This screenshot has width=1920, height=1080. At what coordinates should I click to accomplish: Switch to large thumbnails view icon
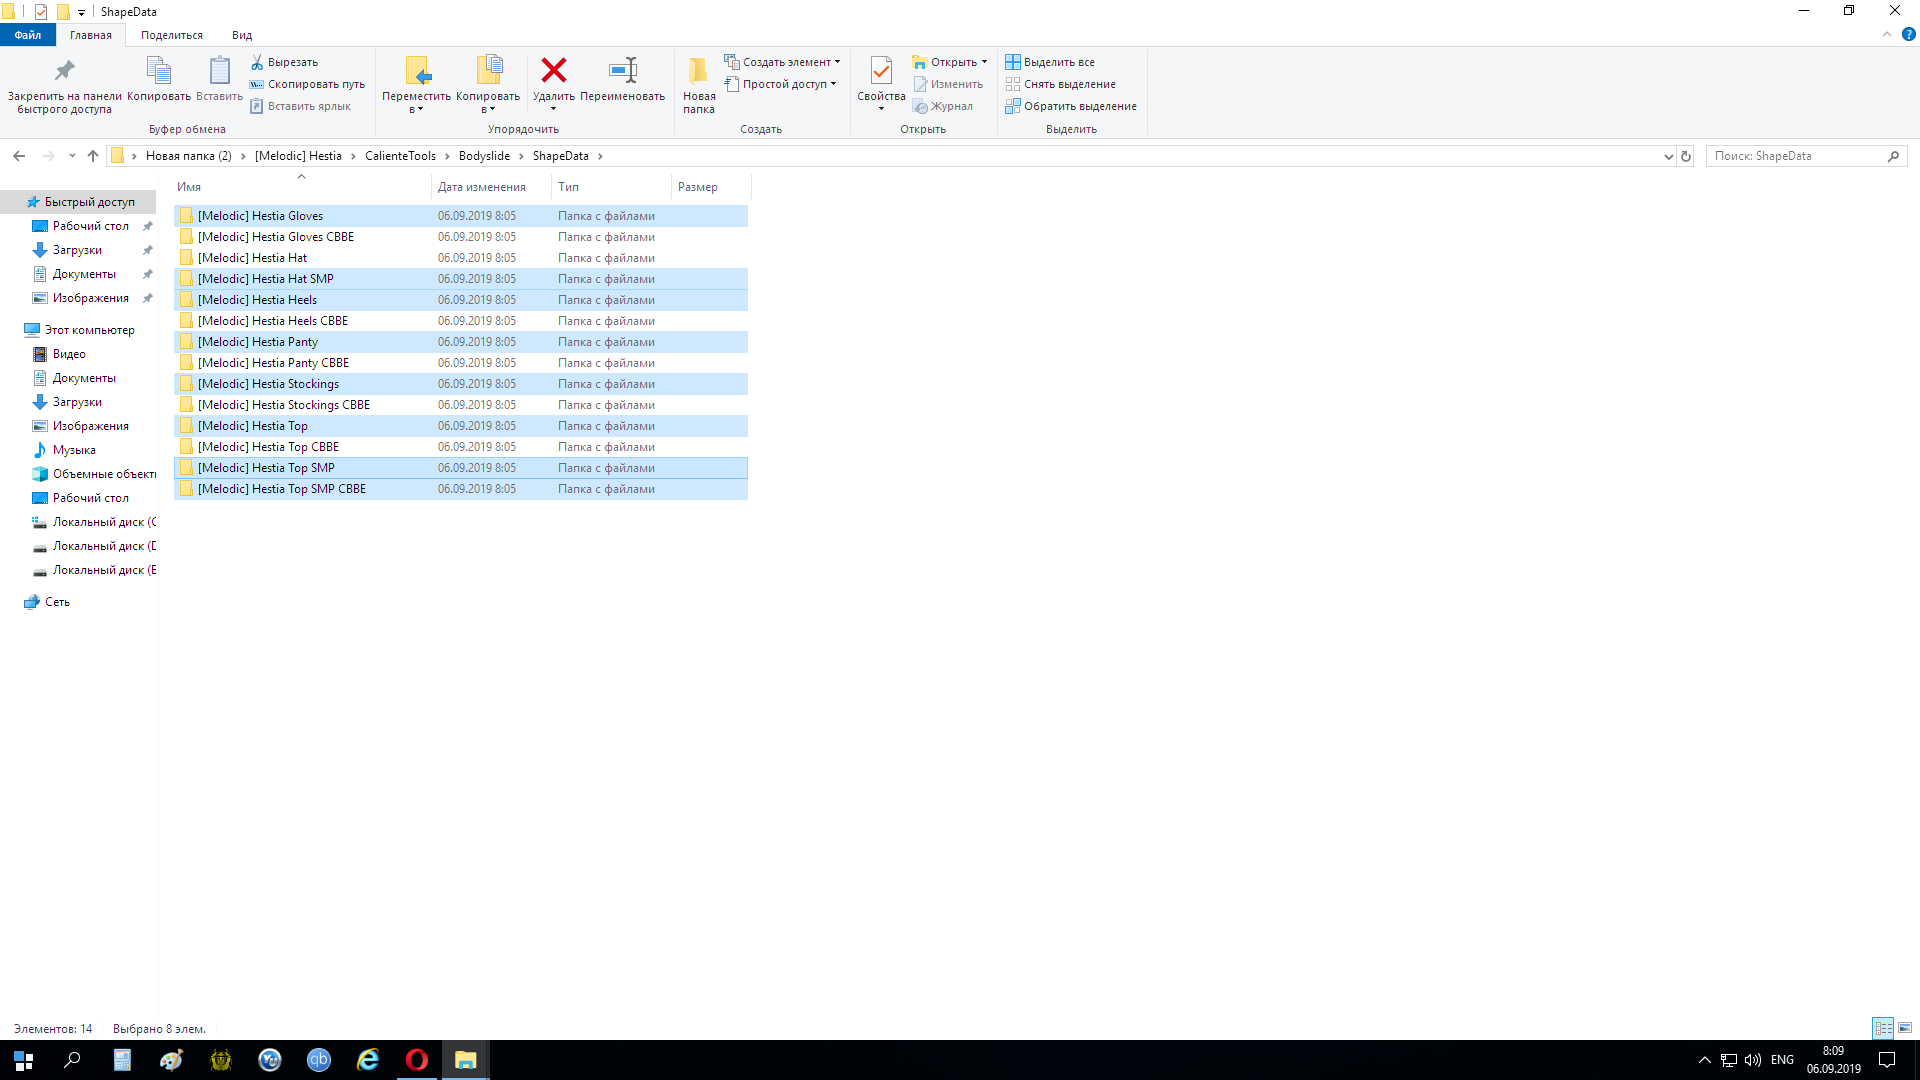(x=1905, y=1028)
